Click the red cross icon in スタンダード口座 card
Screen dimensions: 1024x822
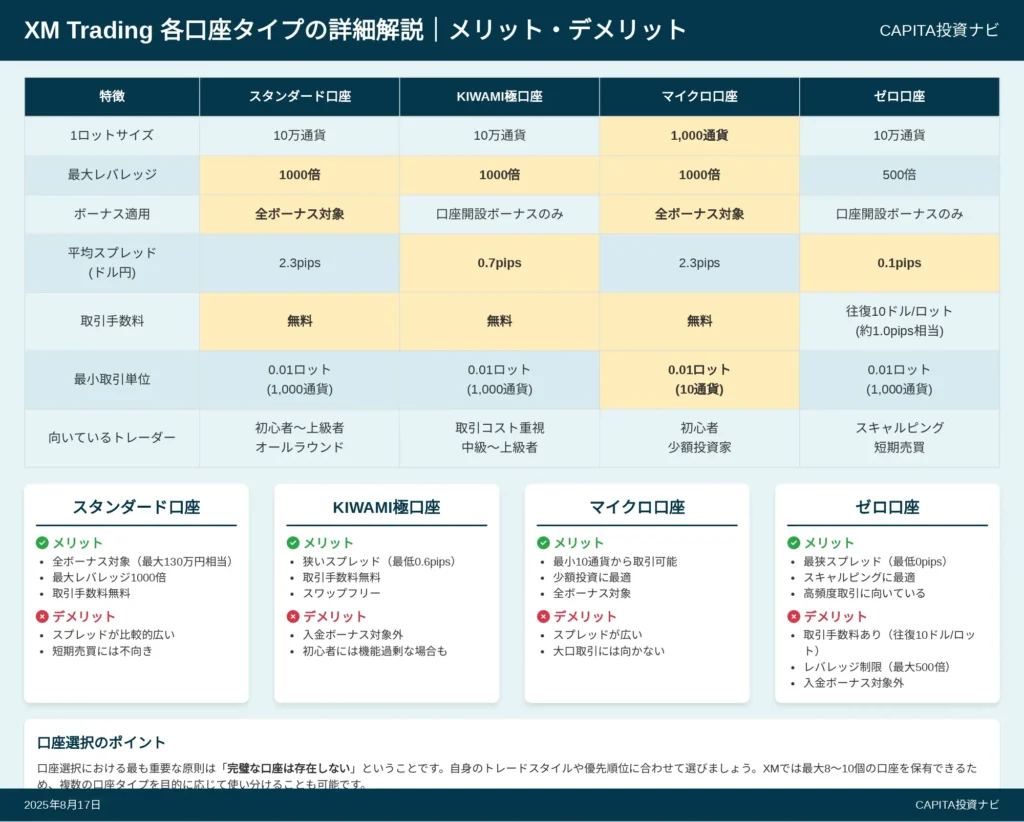(x=42, y=616)
